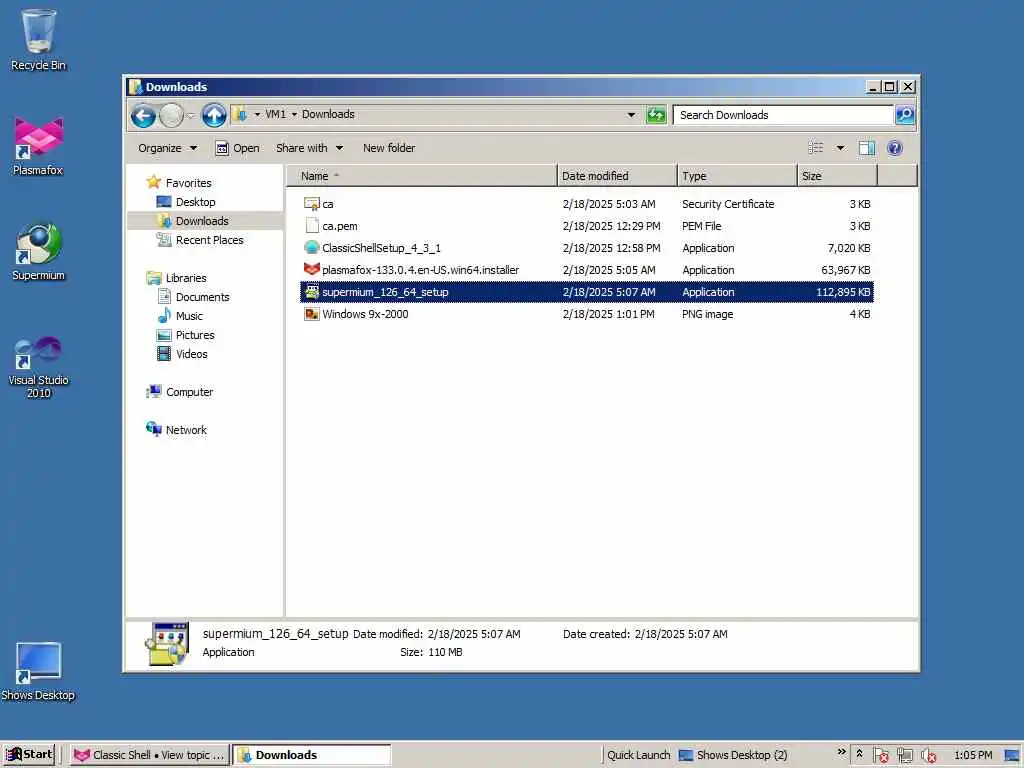Open the Organize menu
This screenshot has width=1024, height=768.
[167, 148]
